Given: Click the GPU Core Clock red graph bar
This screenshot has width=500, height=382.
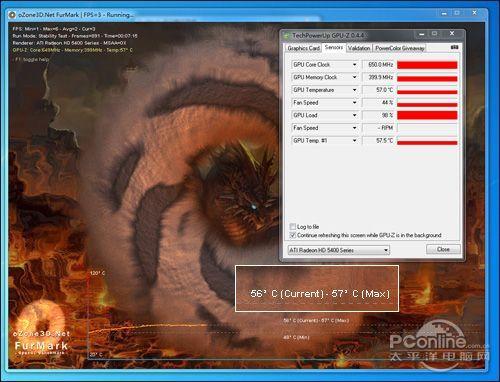Looking at the screenshot, I should [x=427, y=65].
